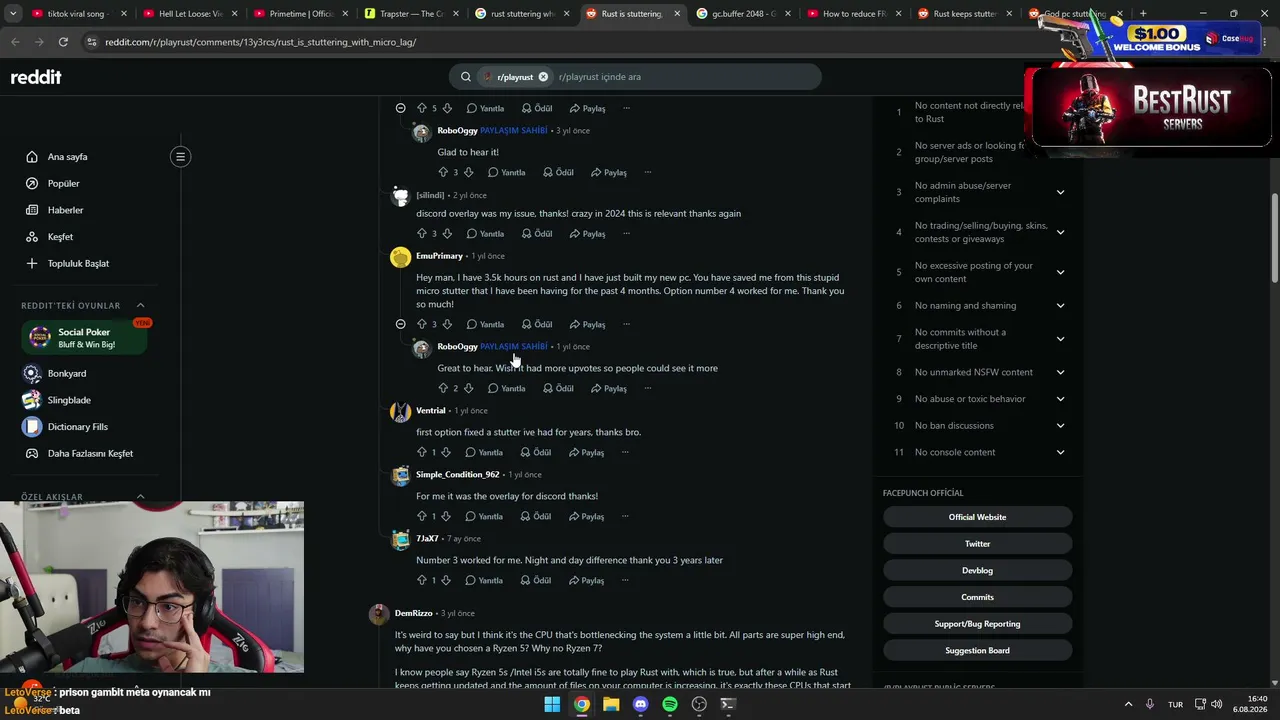View site information next to the URL
This screenshot has width=1280, height=720.
coord(92,42)
